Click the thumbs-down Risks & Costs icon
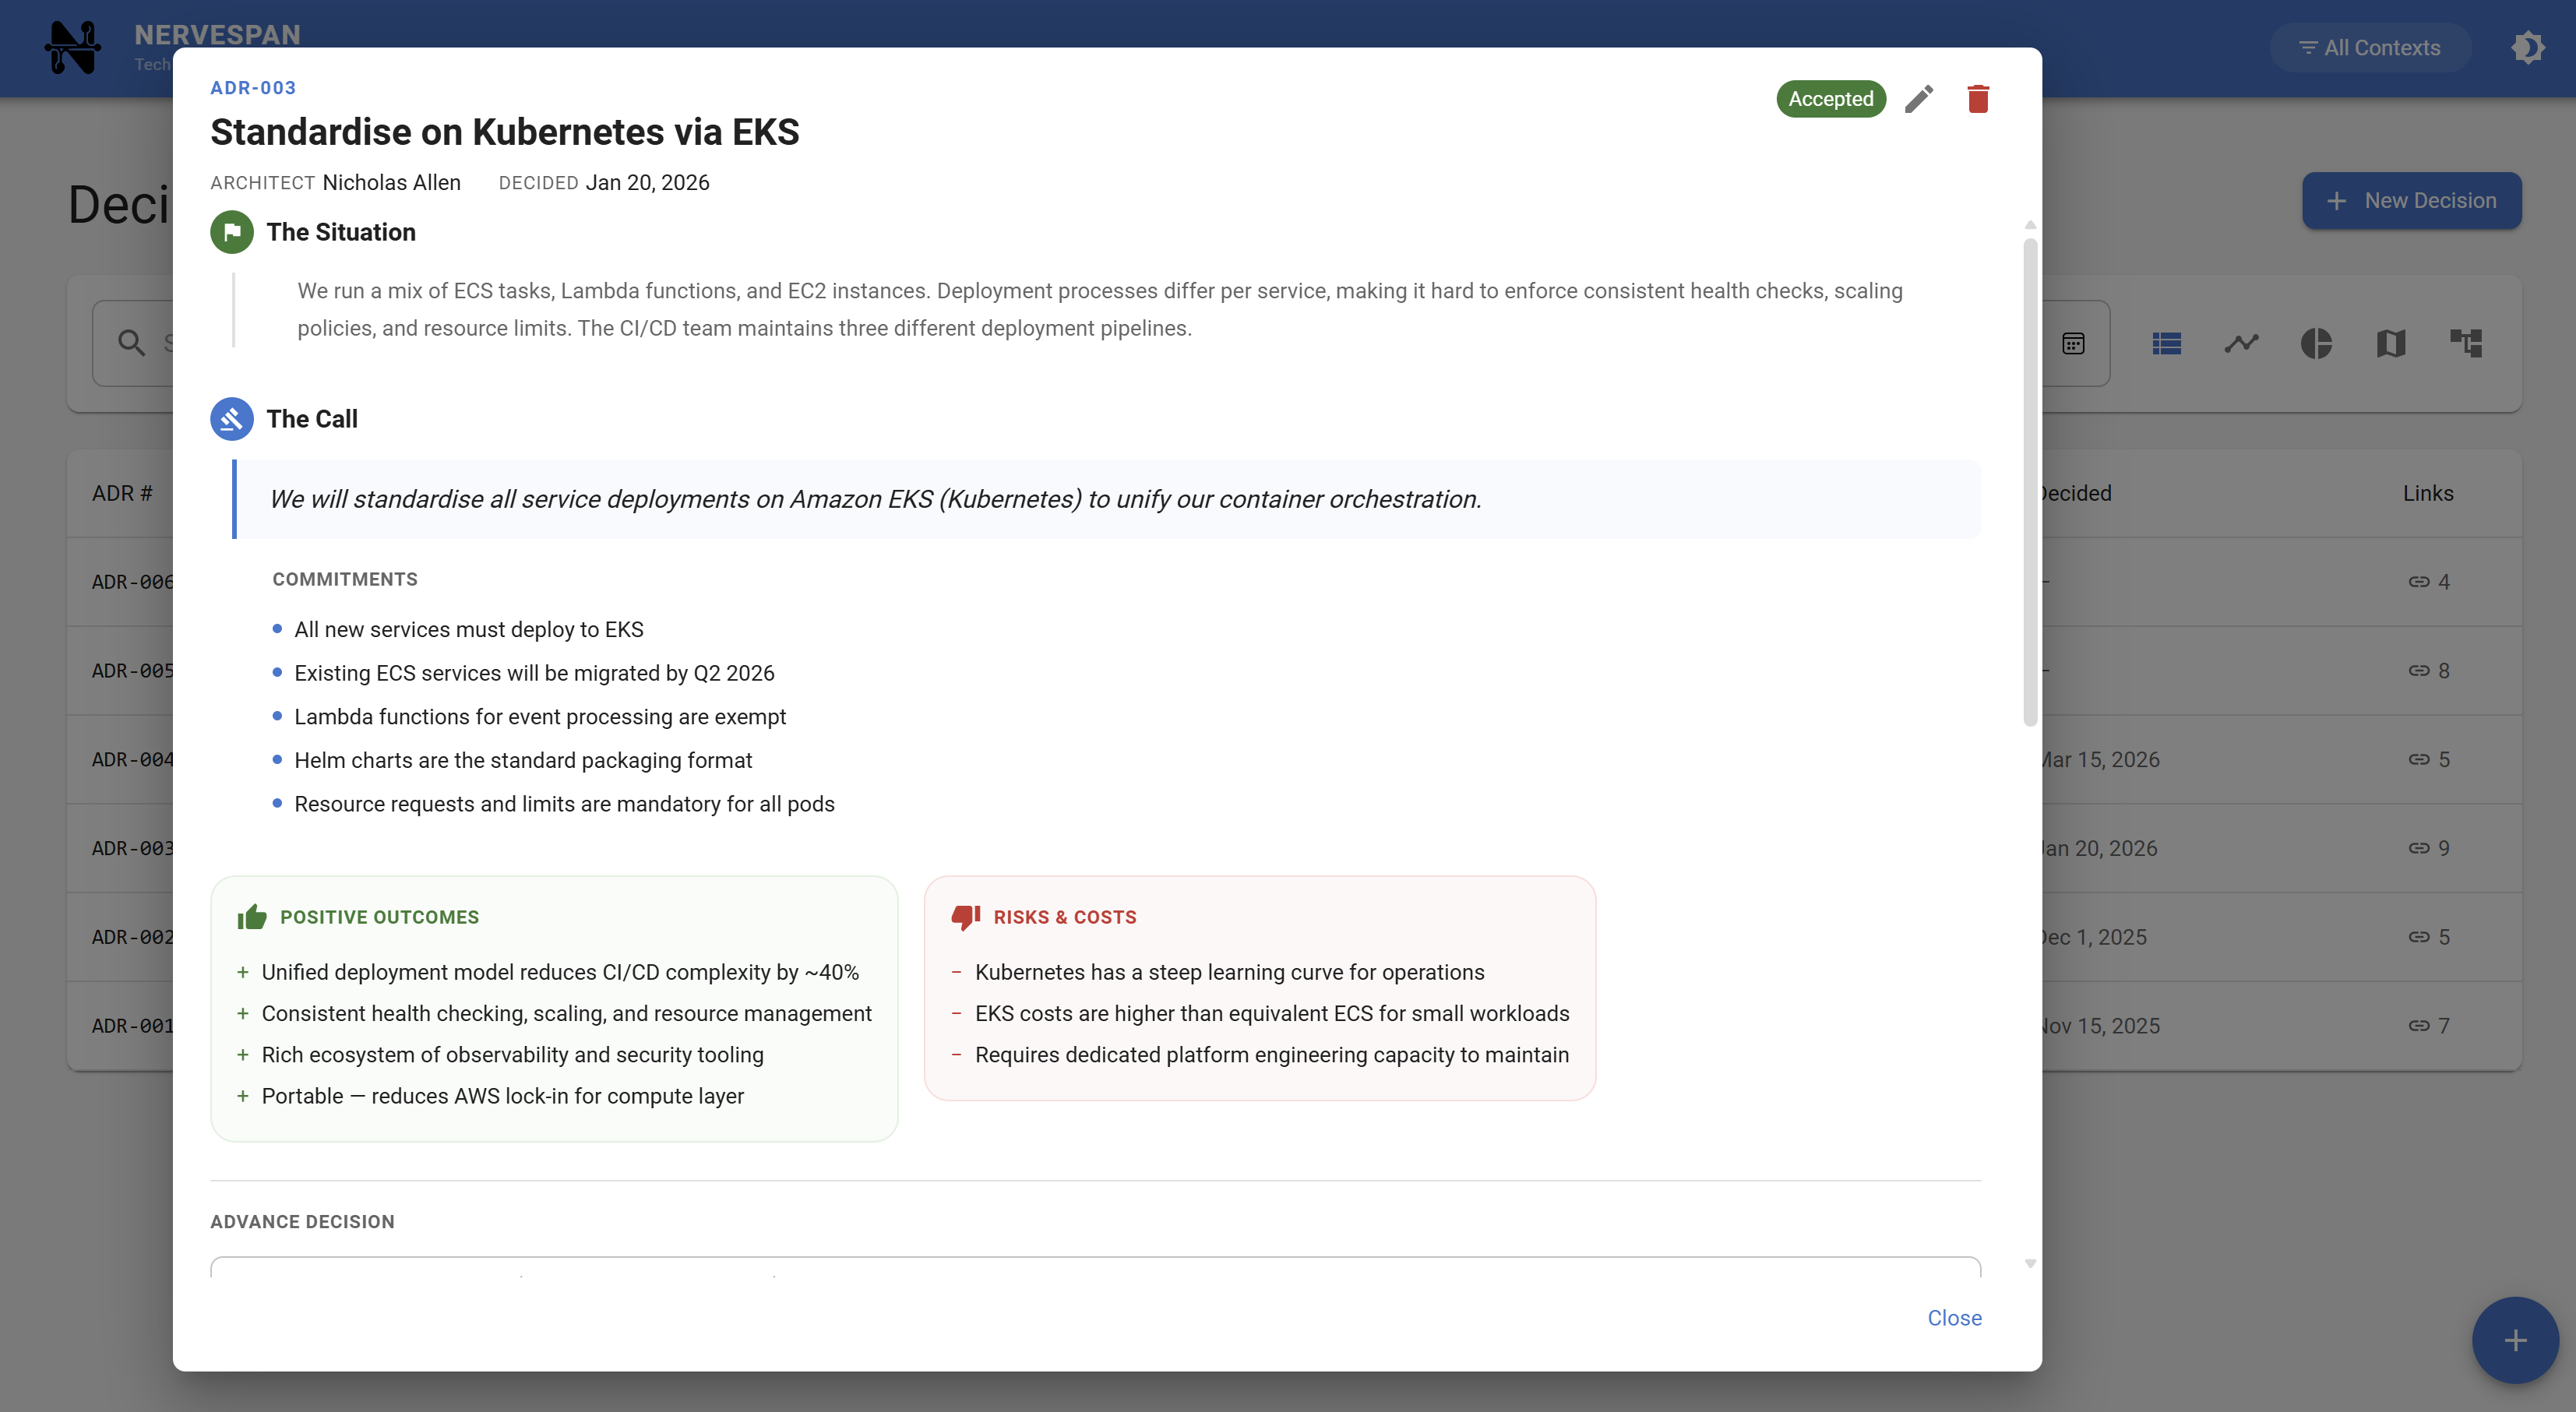 pyautogui.click(x=965, y=917)
